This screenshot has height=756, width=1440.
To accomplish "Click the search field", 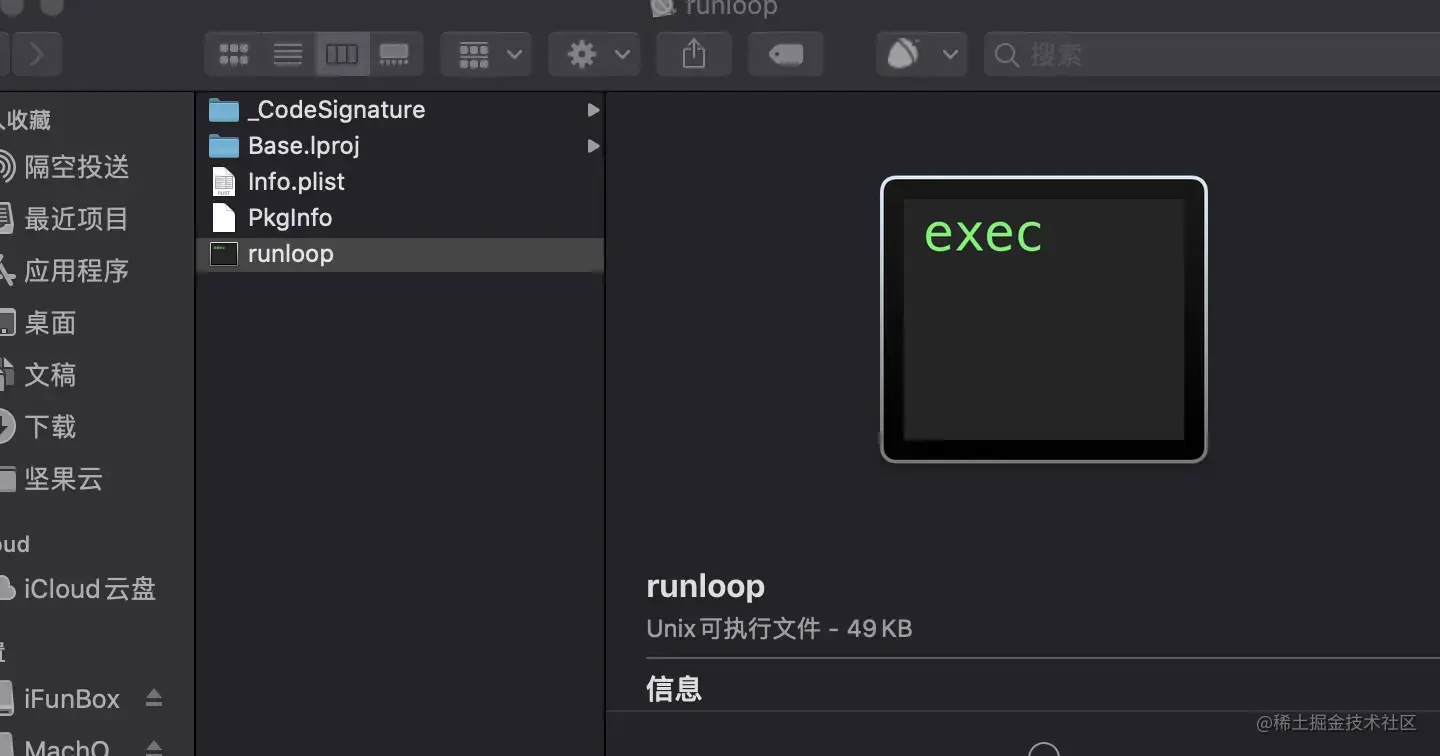I will pos(1212,54).
